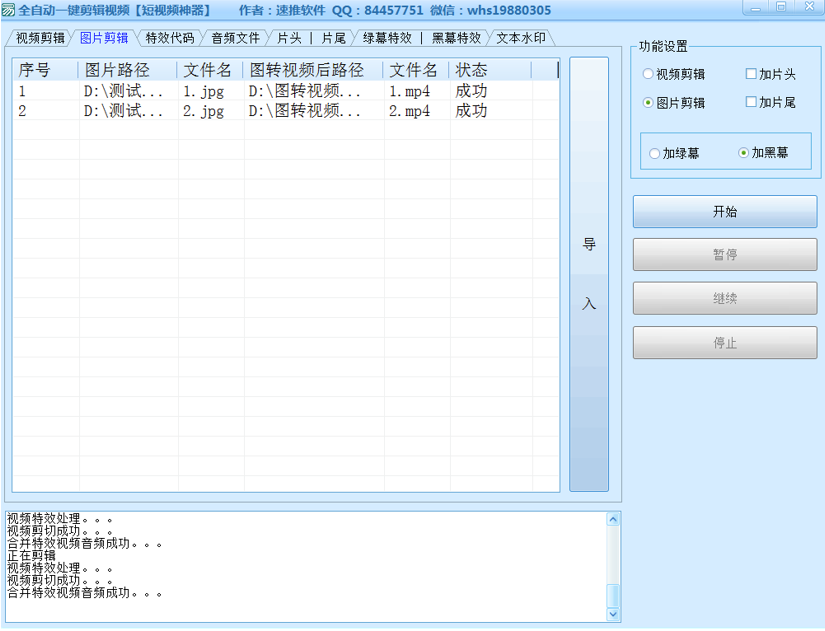The image size is (825, 631).
Task: Click the 状态 column header
Action: point(472,70)
